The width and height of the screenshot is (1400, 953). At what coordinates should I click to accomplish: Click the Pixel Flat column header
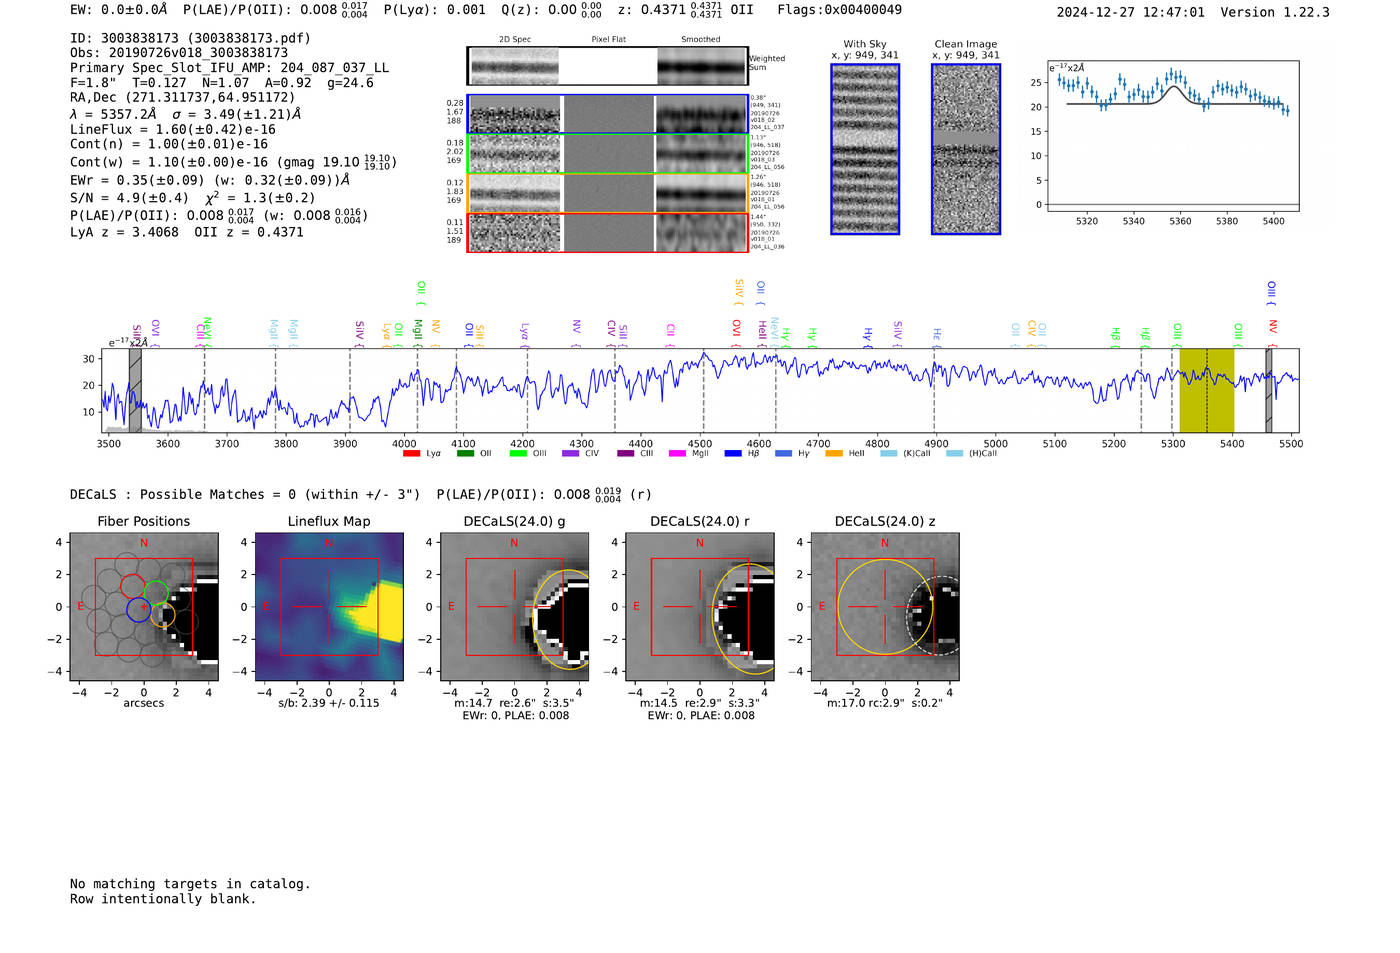[608, 40]
